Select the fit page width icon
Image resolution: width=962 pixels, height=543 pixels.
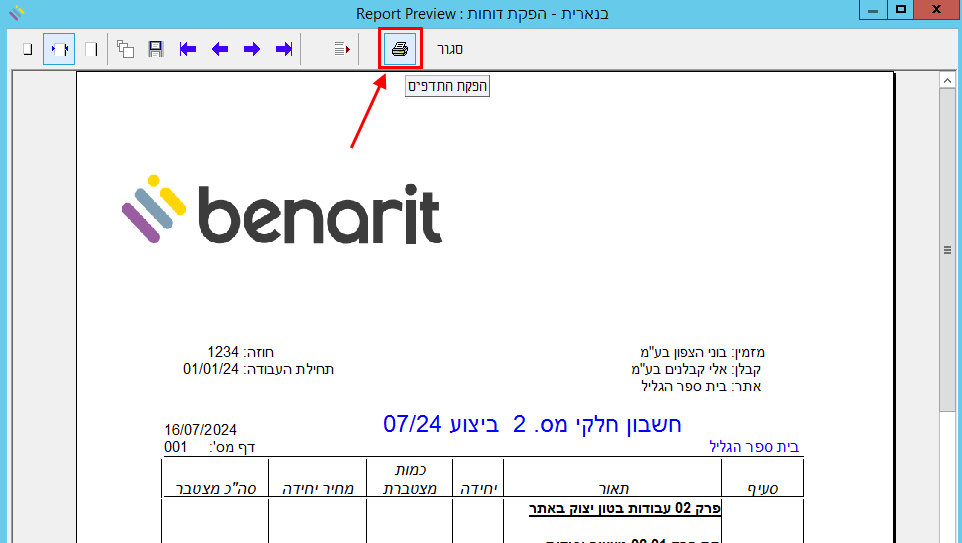[59, 49]
